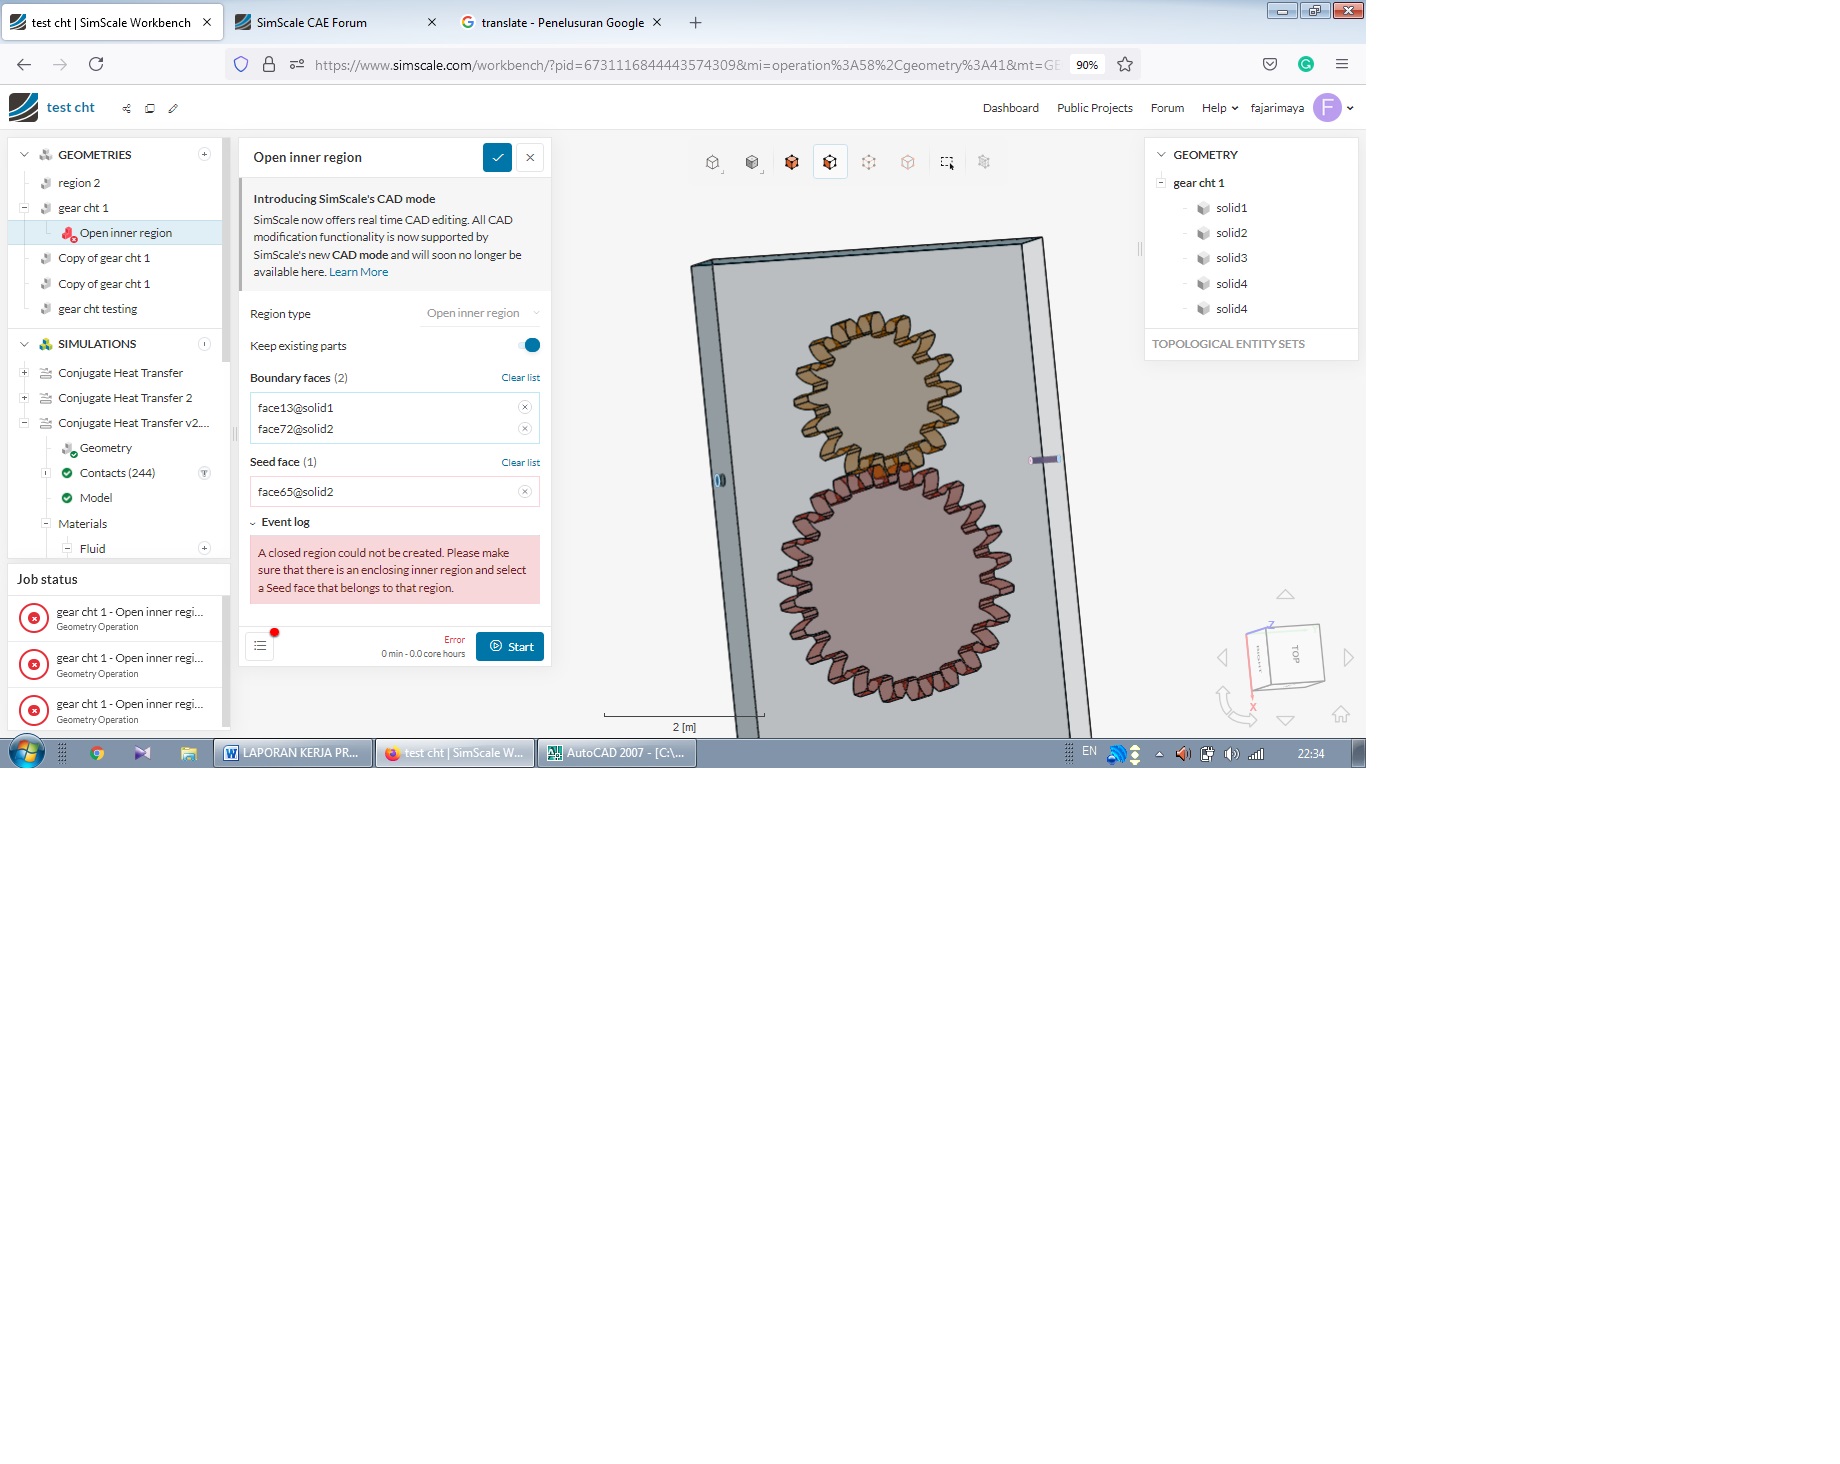Expand the Conjugate Heat Transfer 2 node
Viewport: 1840px width, 1464px height.
(24, 398)
